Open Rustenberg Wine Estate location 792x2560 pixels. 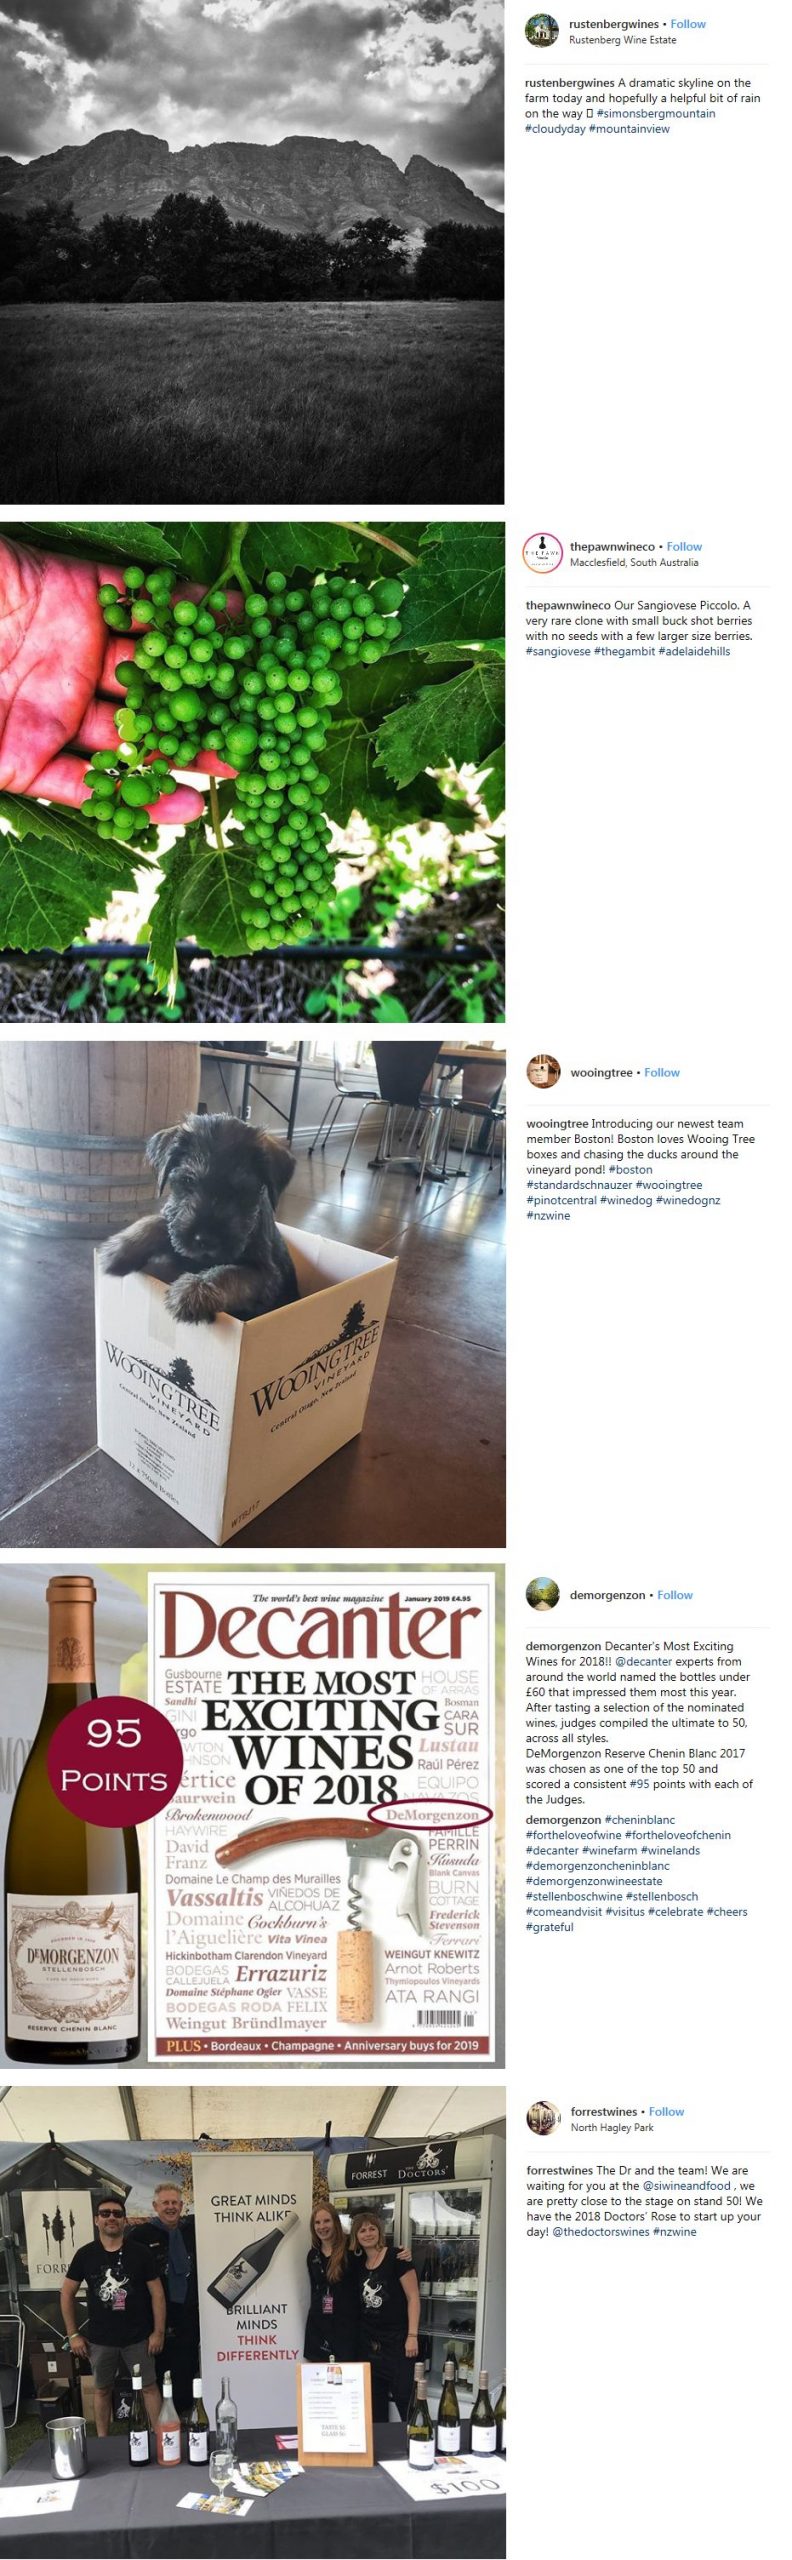point(622,40)
